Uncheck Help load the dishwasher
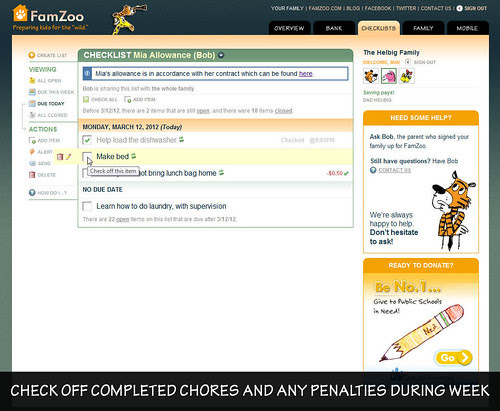Image resolution: width=500 pixels, height=411 pixels. (x=87, y=140)
